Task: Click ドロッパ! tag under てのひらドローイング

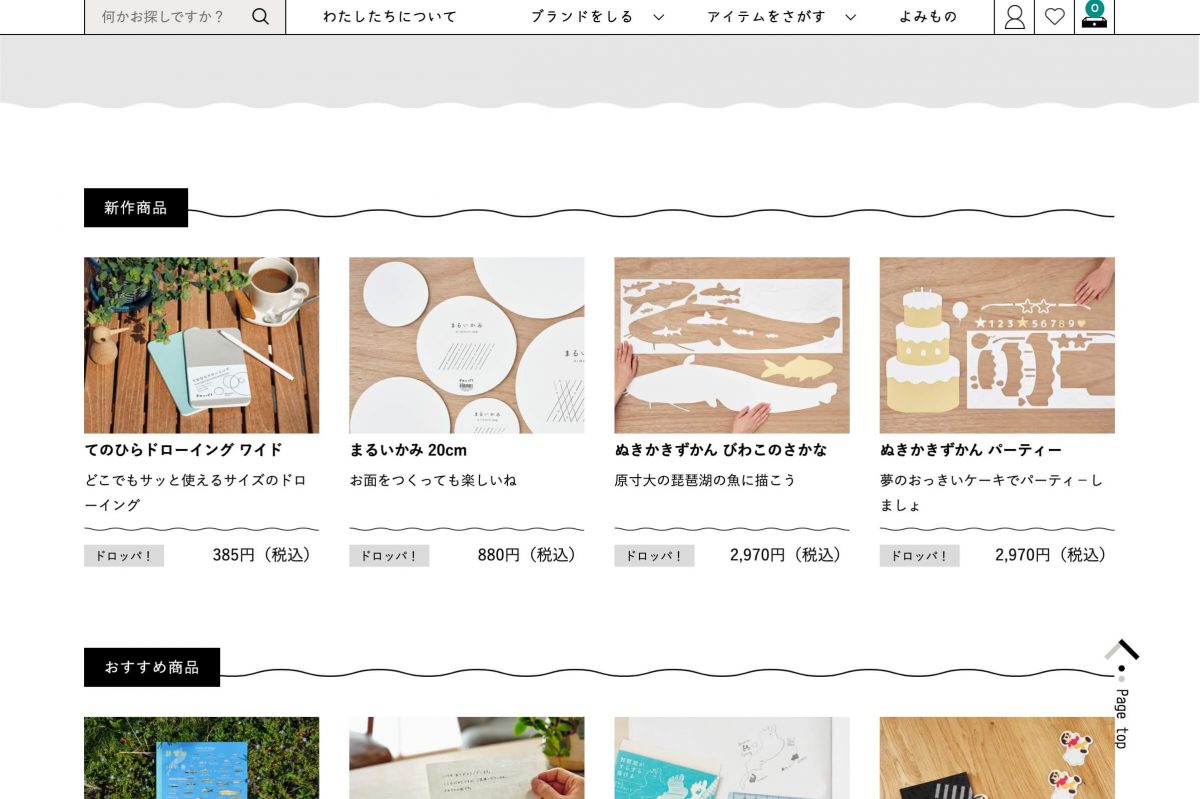Action: click(x=124, y=556)
